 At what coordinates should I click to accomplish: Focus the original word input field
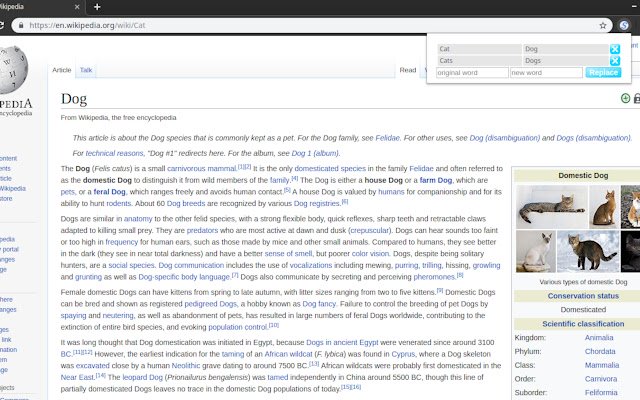[472, 73]
